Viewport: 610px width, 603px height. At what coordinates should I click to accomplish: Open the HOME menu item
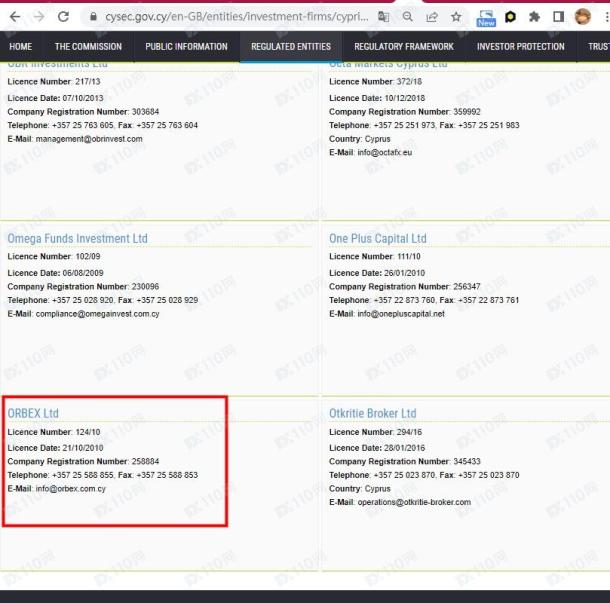tap(21, 47)
